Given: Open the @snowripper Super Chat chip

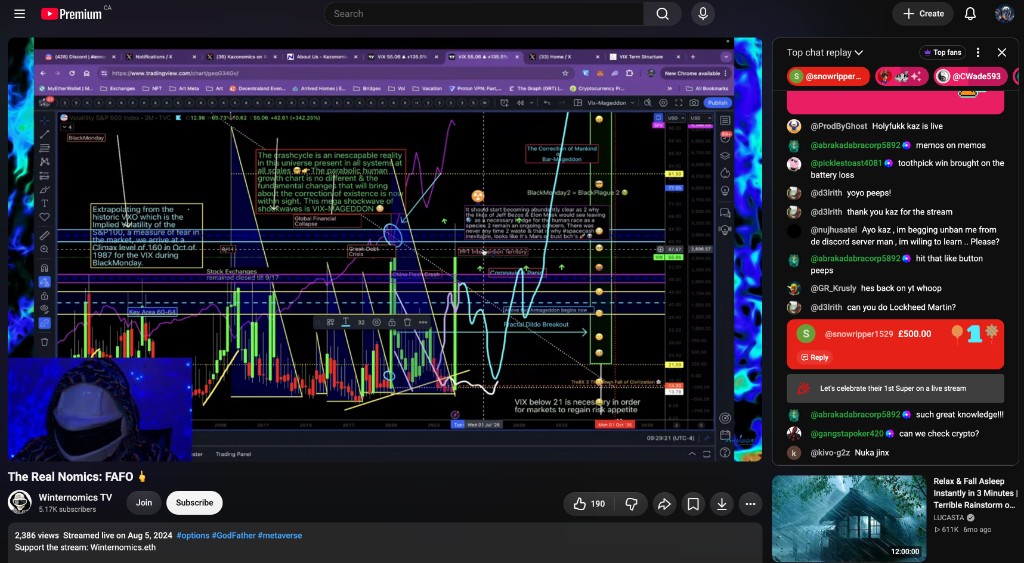Looking at the screenshot, I should [x=828, y=76].
